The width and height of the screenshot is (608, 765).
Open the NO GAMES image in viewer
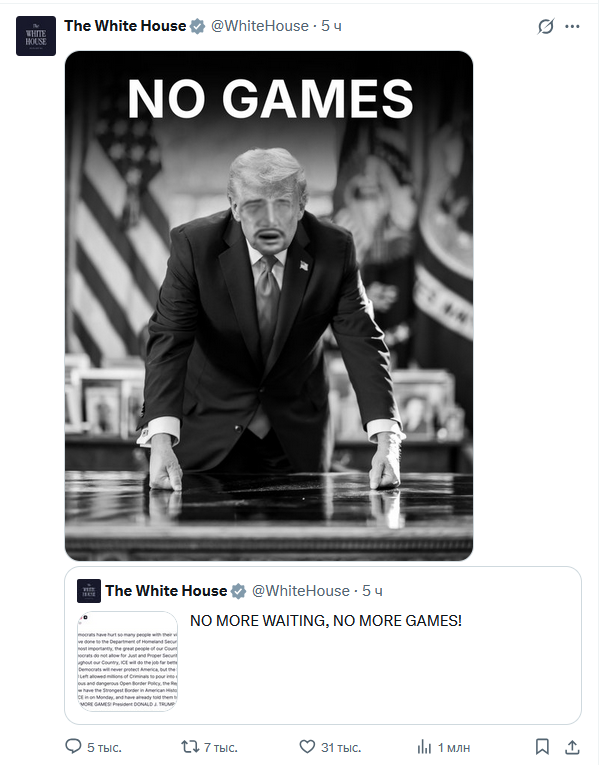[269, 305]
